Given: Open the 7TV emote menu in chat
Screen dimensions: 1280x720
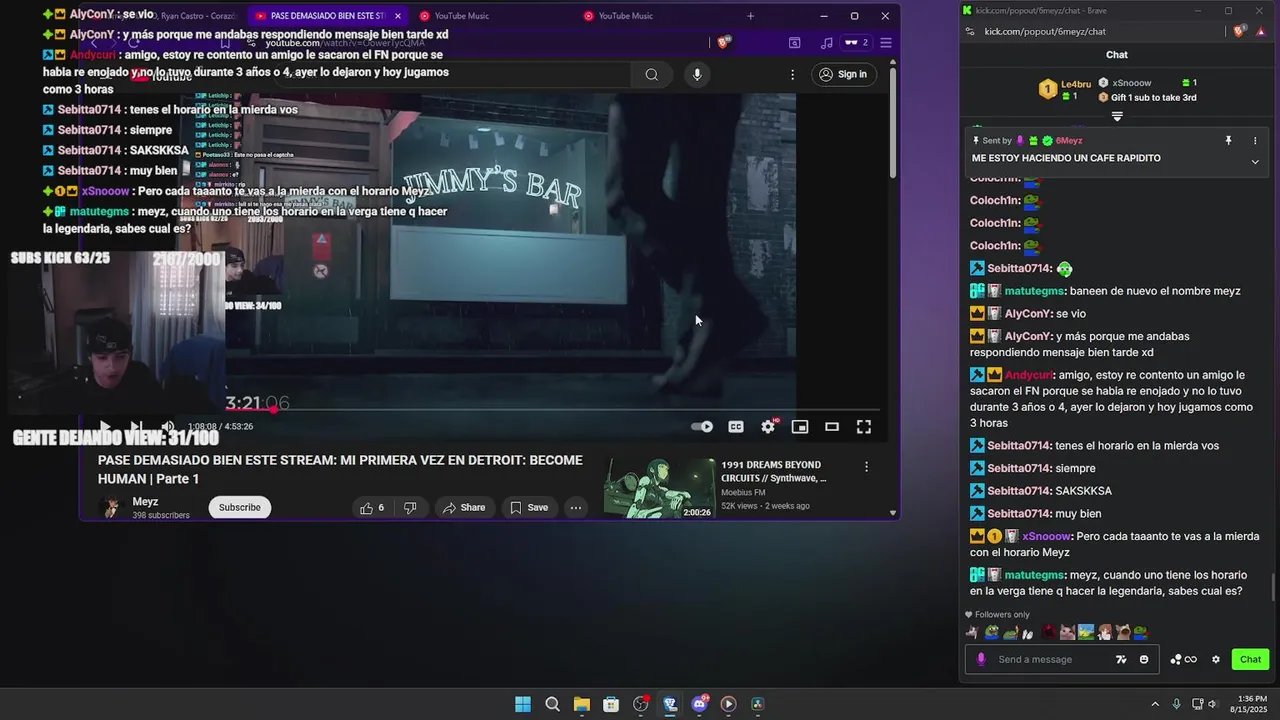Looking at the screenshot, I should coord(1121,659).
